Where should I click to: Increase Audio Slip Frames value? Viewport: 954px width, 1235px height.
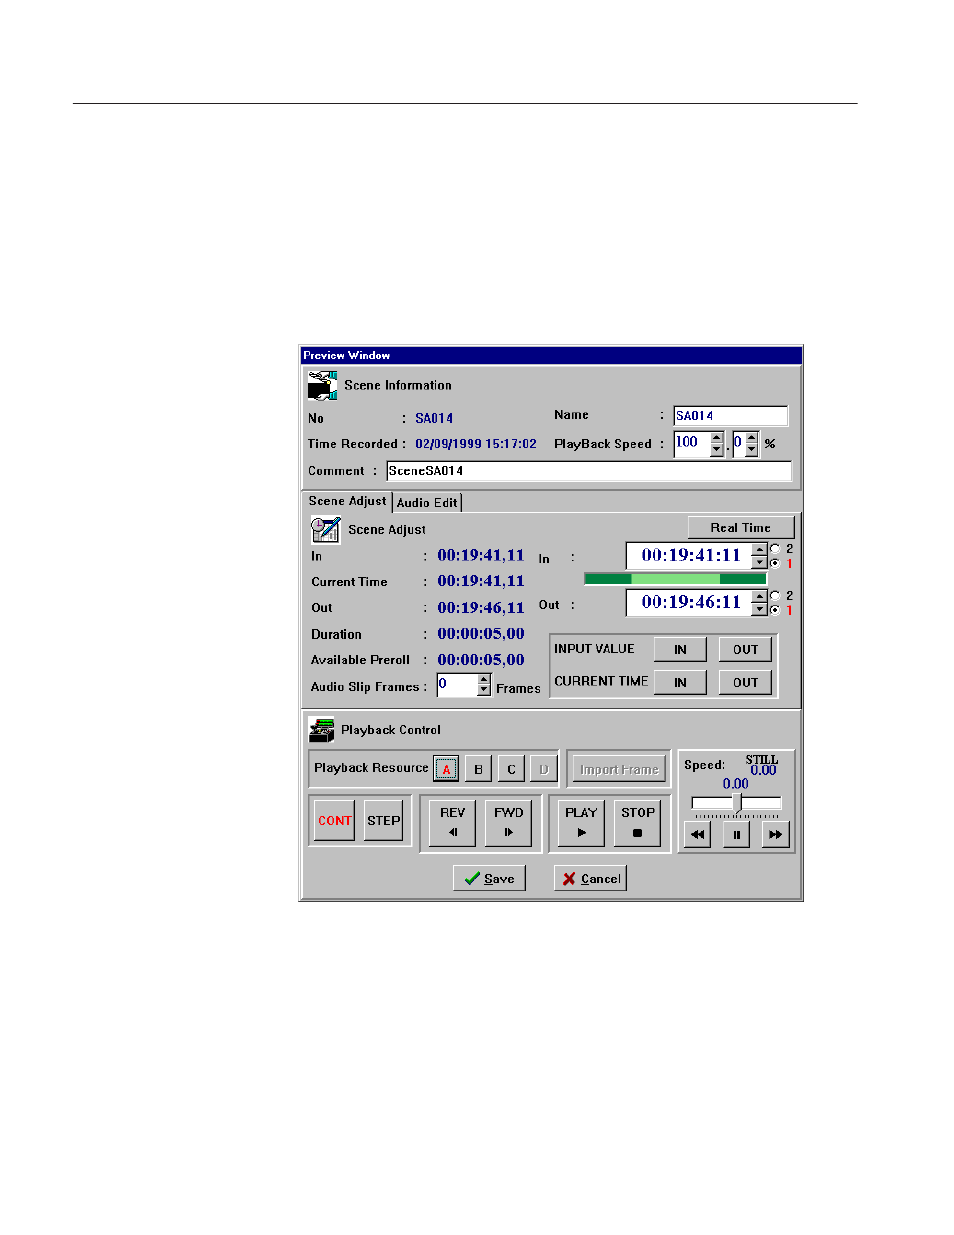[484, 679]
